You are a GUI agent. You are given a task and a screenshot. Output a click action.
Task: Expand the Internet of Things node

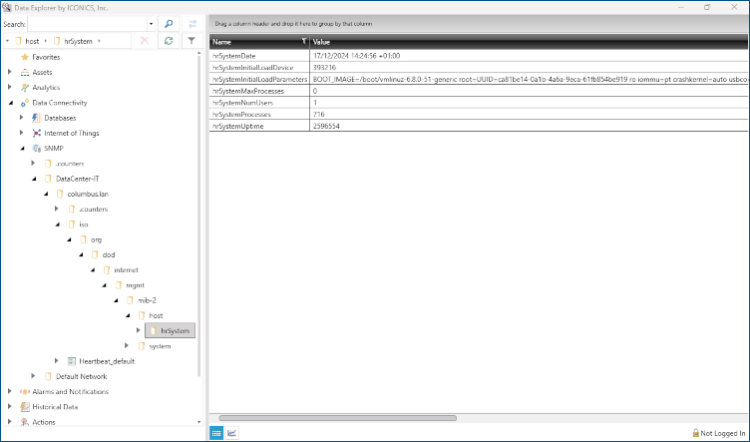(x=22, y=133)
